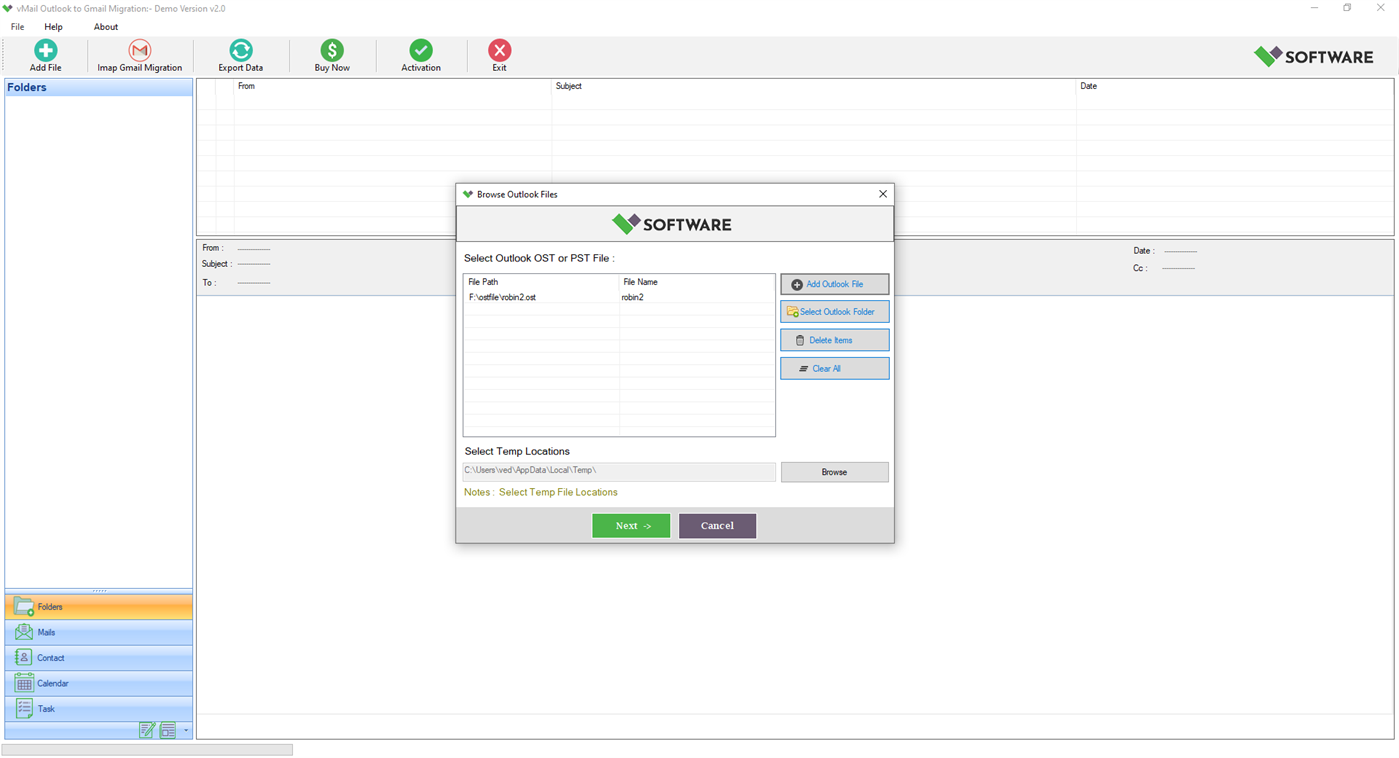Click the Select Outlook Folder icon button
The width and height of the screenshot is (1399, 758).
pos(793,311)
